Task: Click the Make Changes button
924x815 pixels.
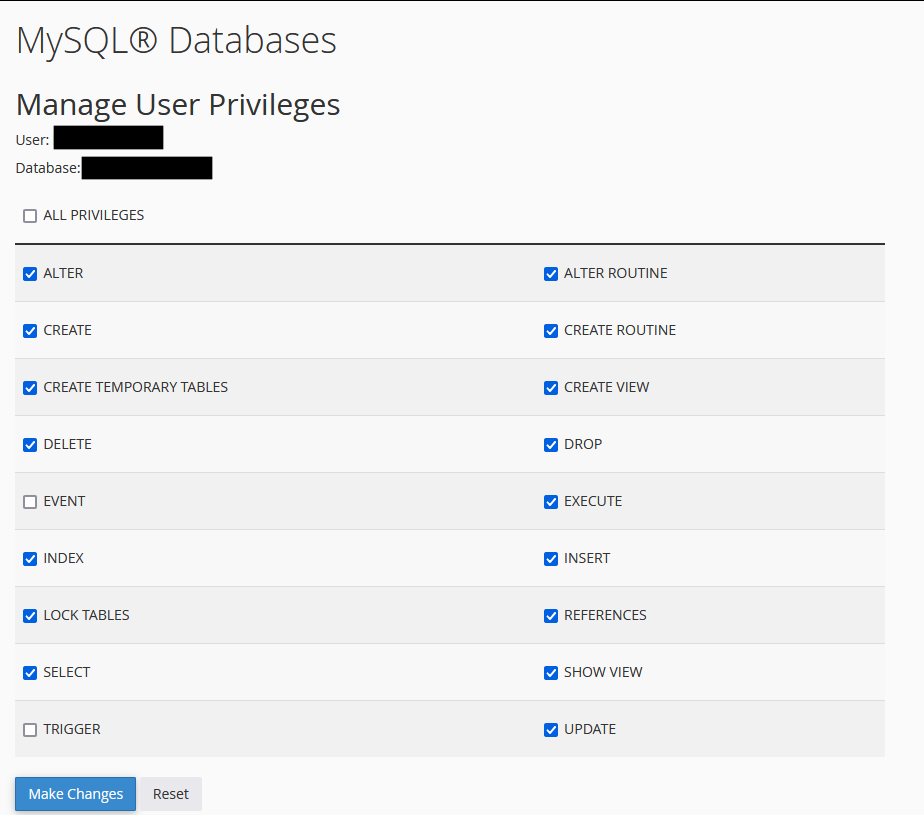Action: (x=75, y=794)
